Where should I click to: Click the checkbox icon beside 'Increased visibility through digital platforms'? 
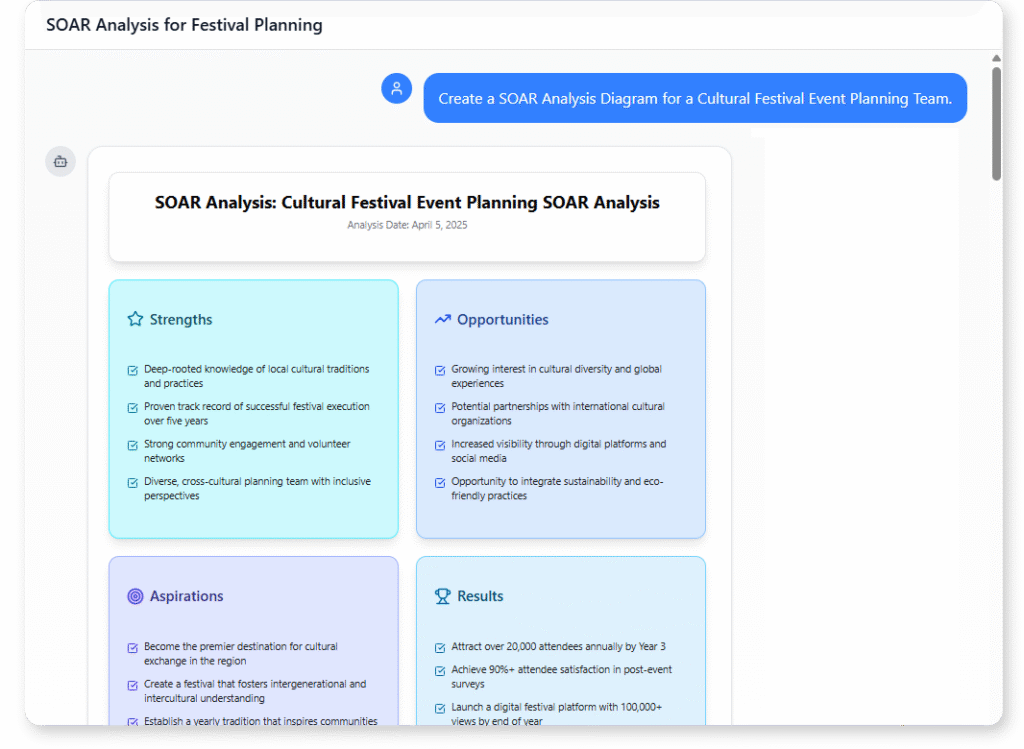click(439, 445)
